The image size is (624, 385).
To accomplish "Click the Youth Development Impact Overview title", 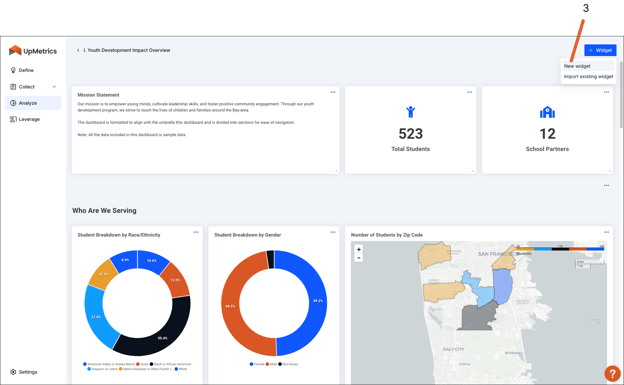I will coord(127,50).
